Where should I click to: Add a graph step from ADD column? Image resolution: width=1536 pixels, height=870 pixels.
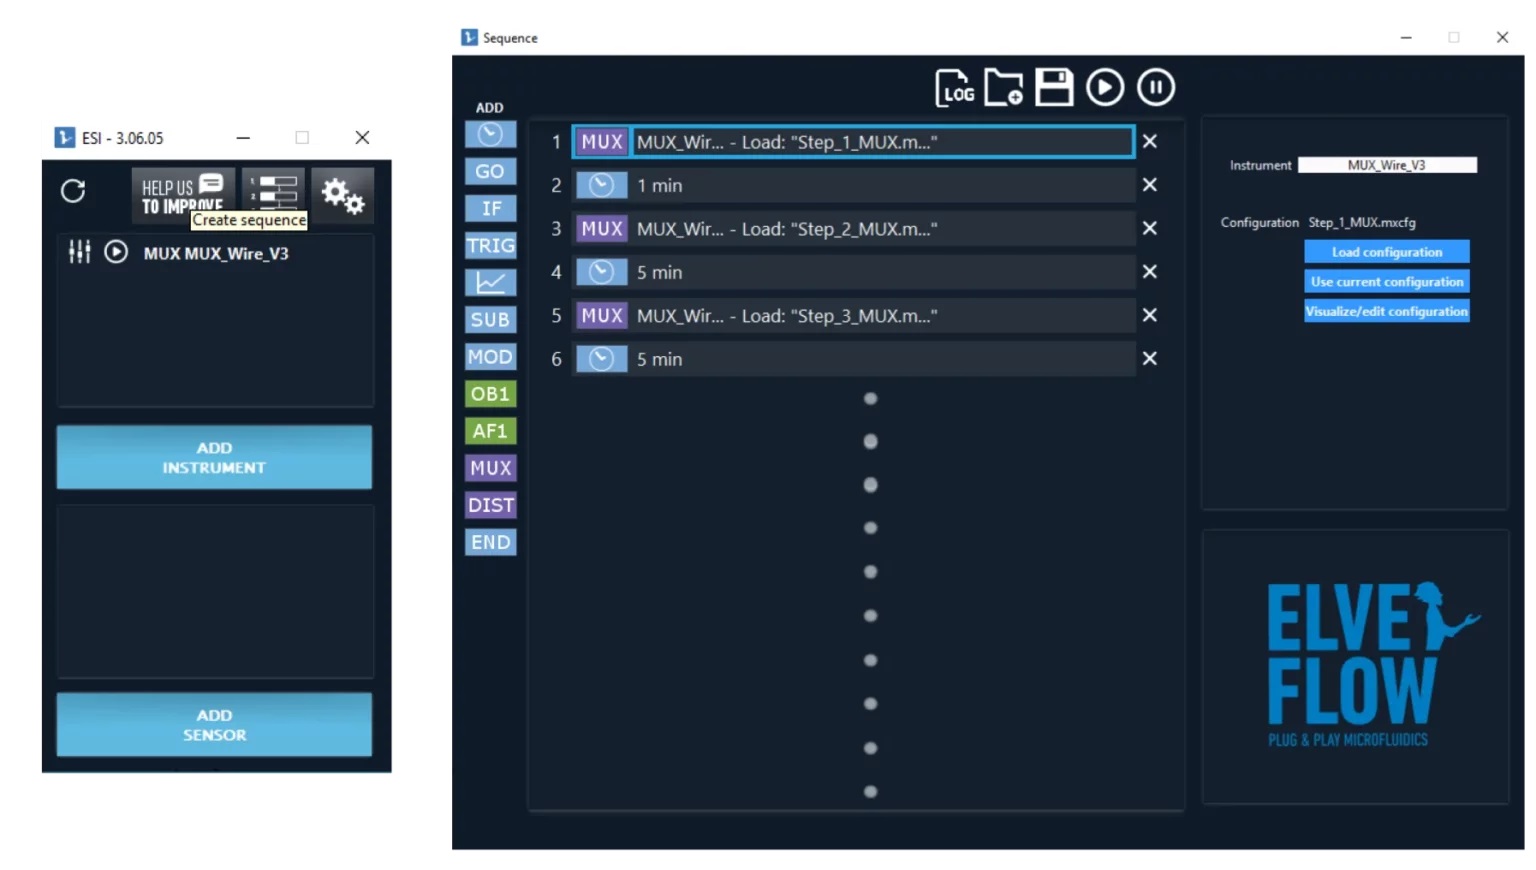tap(490, 283)
